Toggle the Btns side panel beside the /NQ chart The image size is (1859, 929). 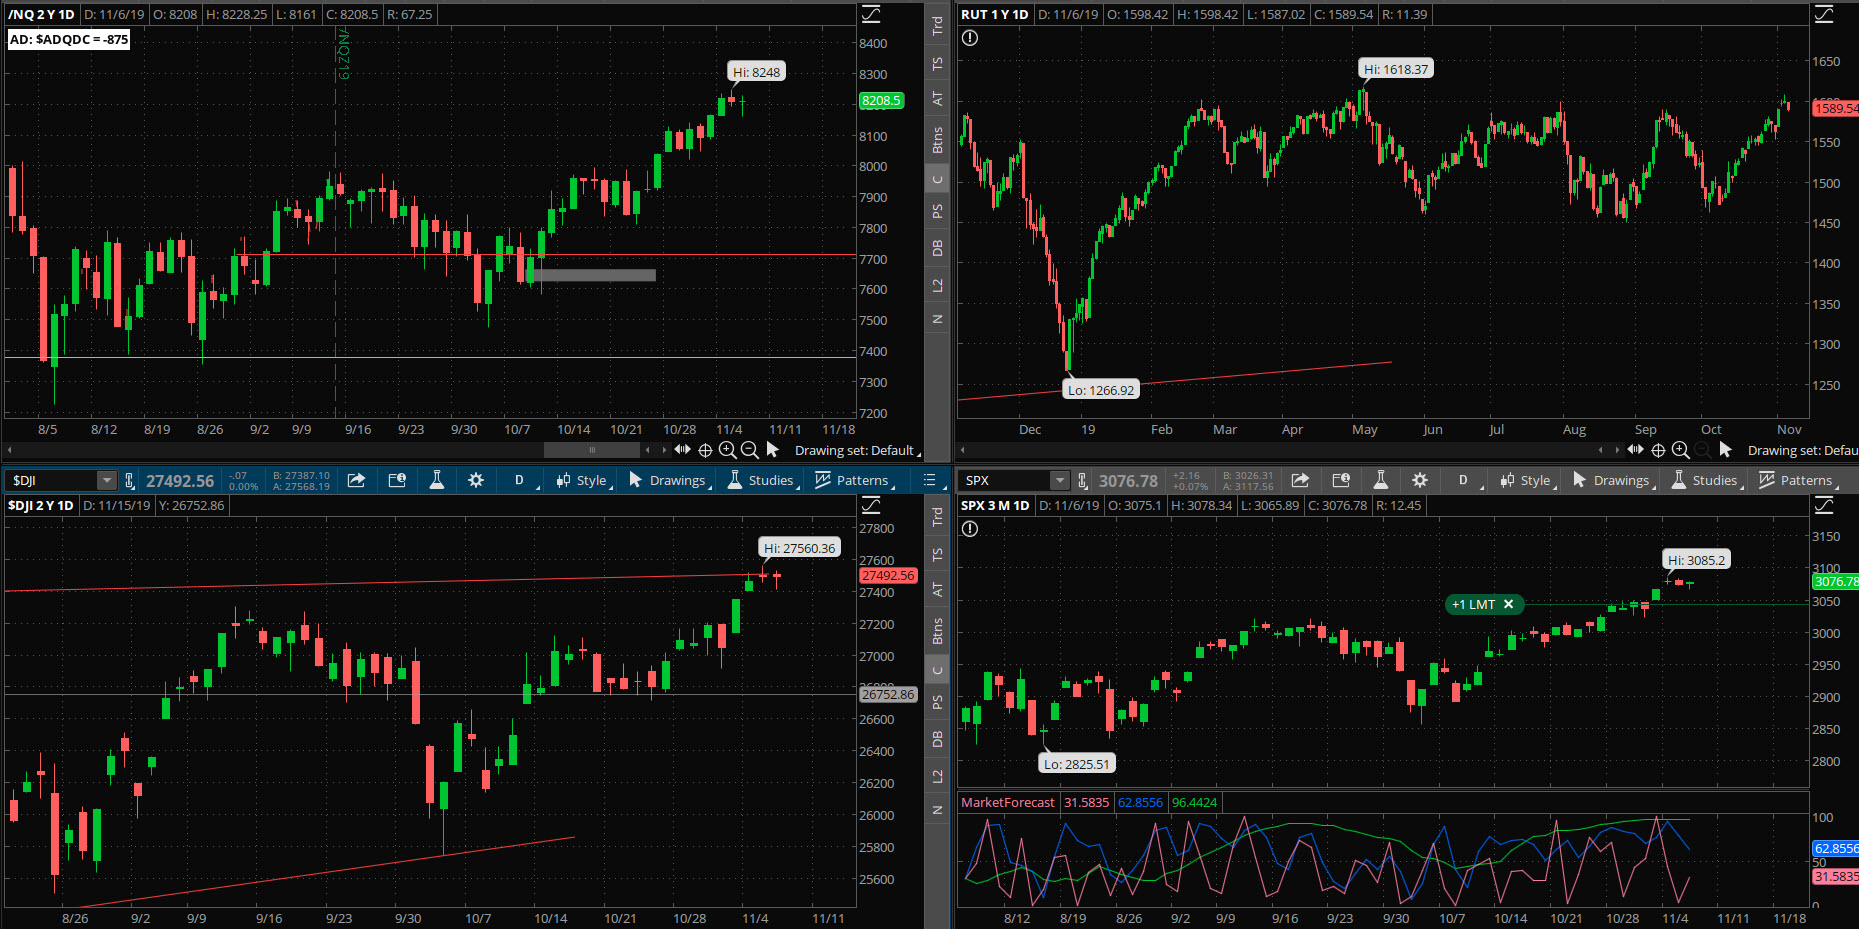click(937, 140)
